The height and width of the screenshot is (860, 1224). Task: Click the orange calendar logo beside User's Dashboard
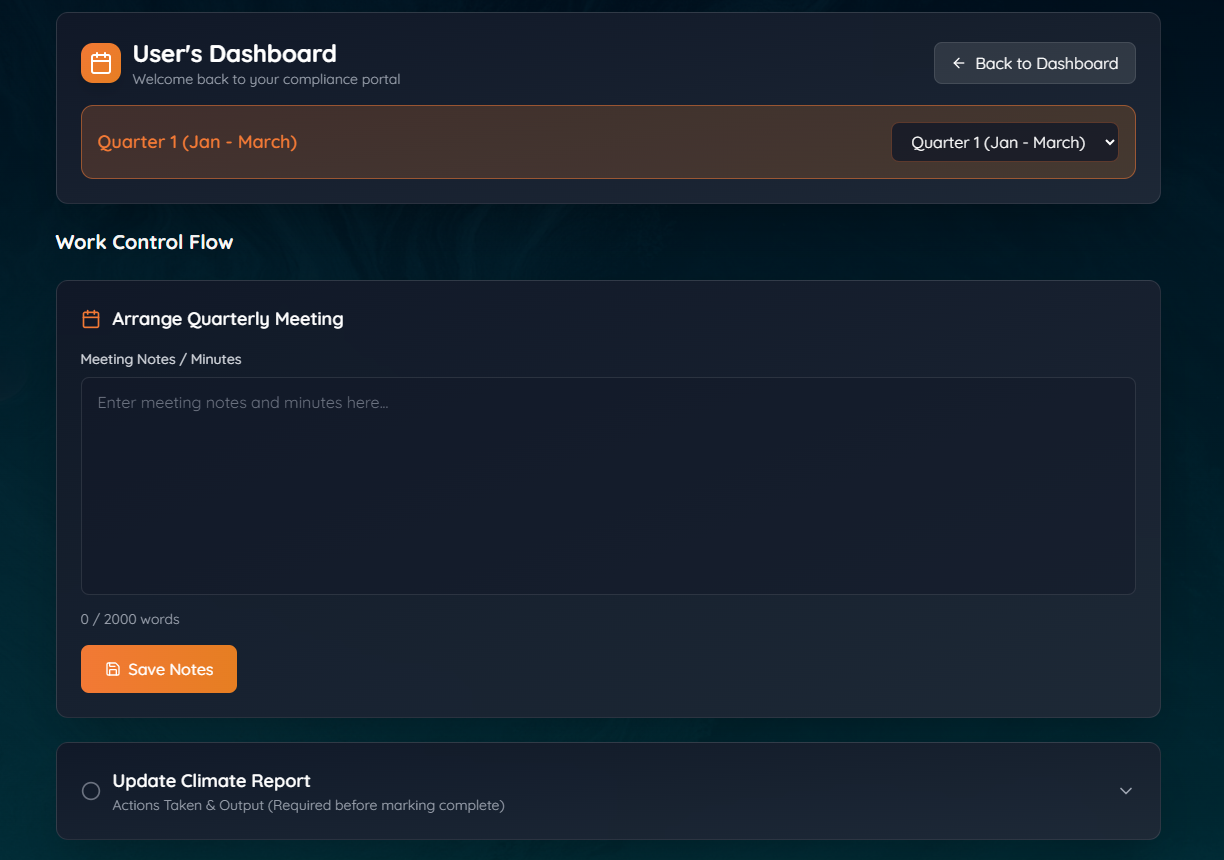(x=101, y=63)
